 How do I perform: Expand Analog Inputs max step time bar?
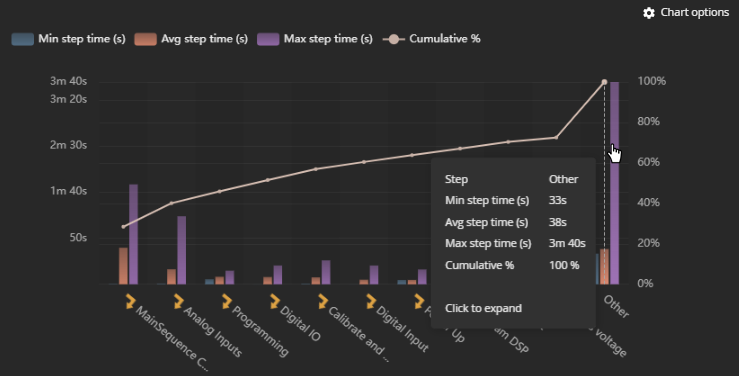click(x=181, y=250)
